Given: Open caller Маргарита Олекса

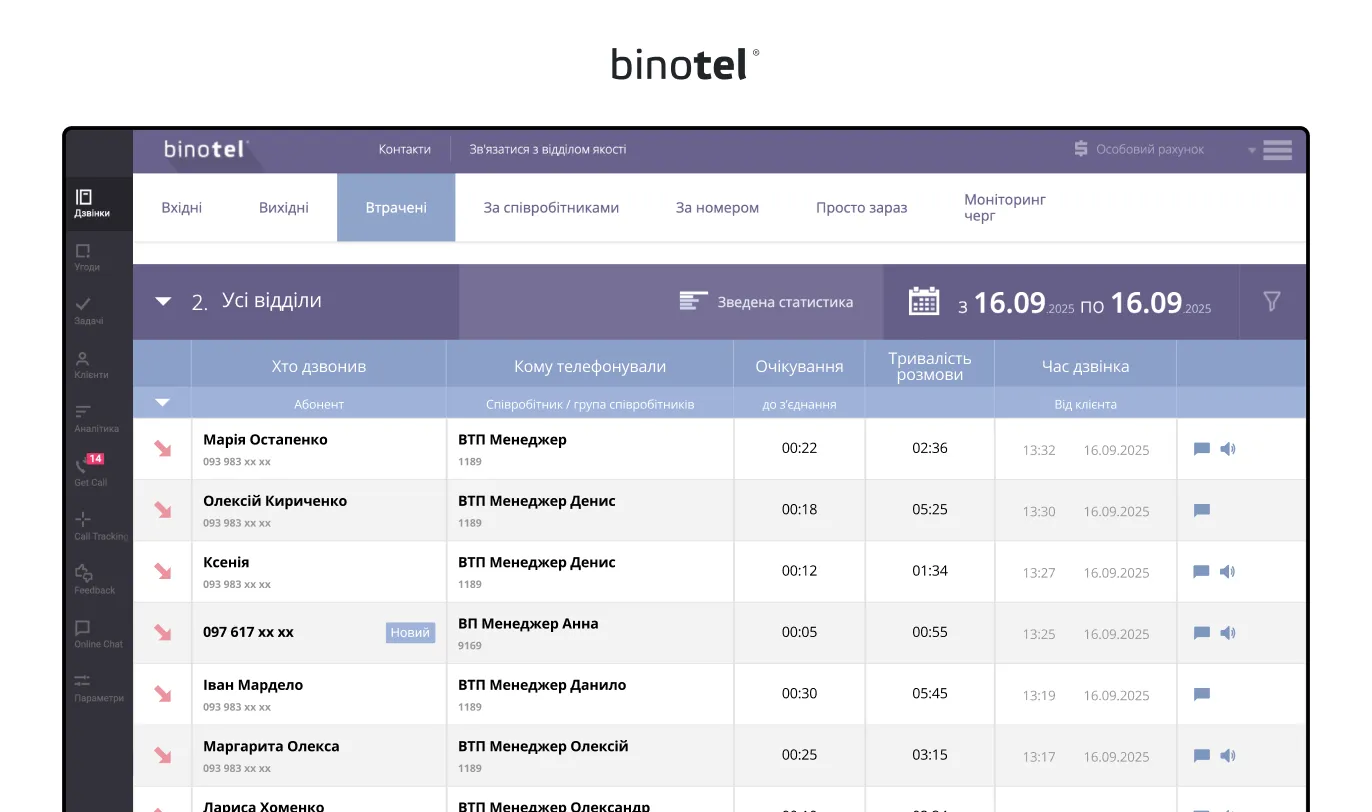Looking at the screenshot, I should (x=271, y=746).
